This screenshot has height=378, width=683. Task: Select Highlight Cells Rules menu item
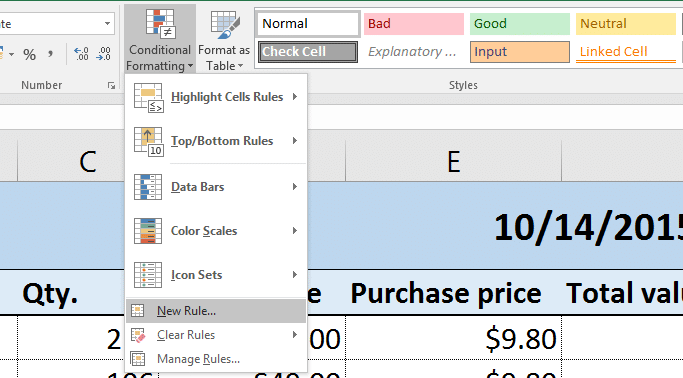pos(216,97)
